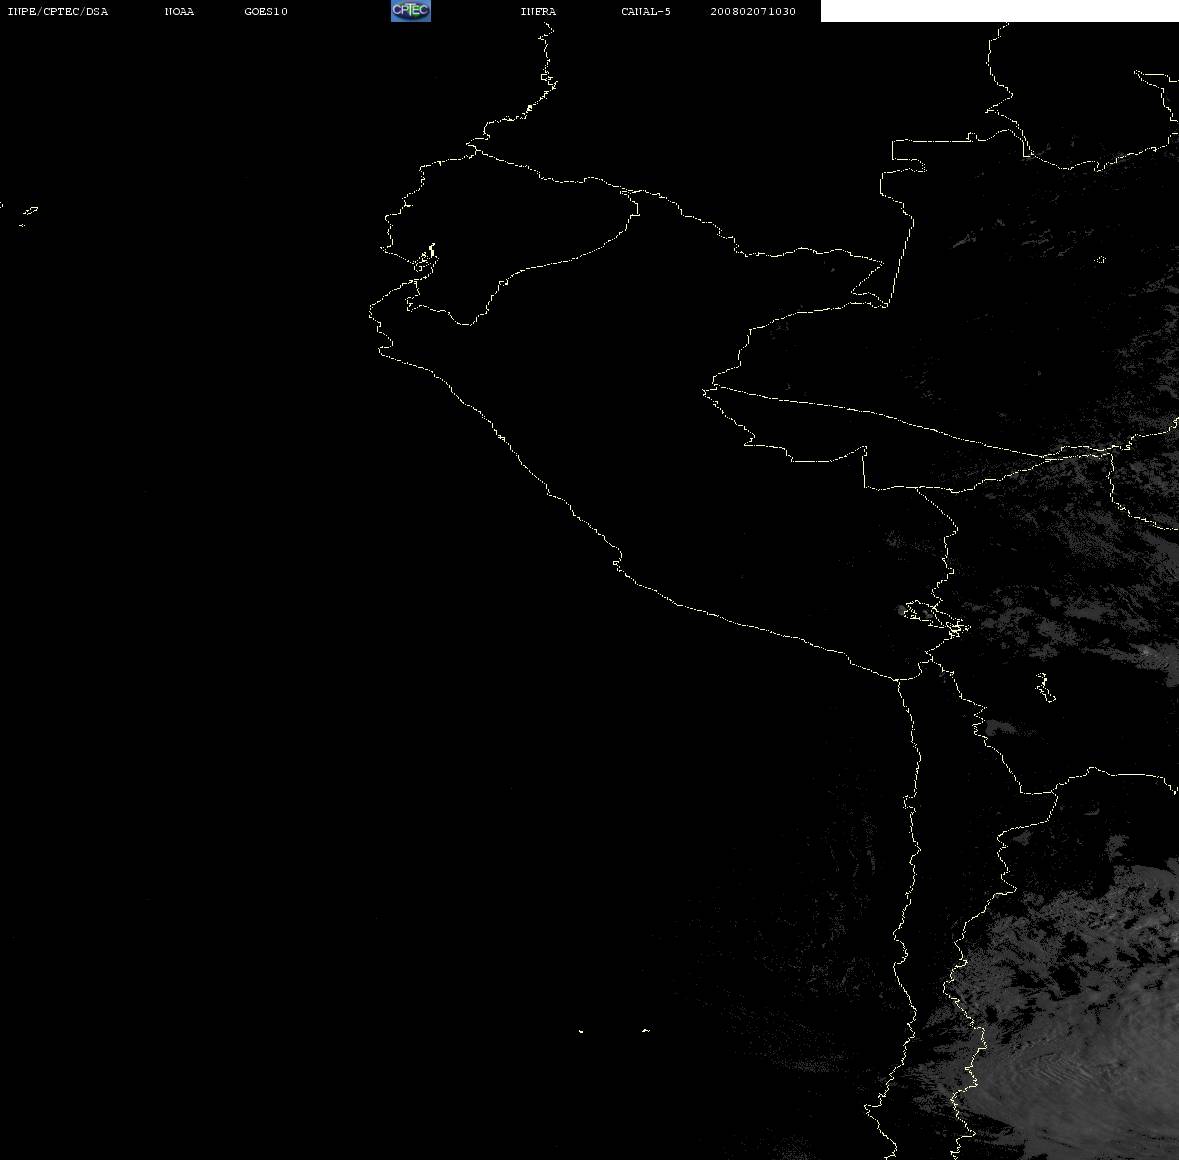Screen dimensions: 1179x1160
Task: Click the 200802071030 timestamp
Action: (x=753, y=11)
